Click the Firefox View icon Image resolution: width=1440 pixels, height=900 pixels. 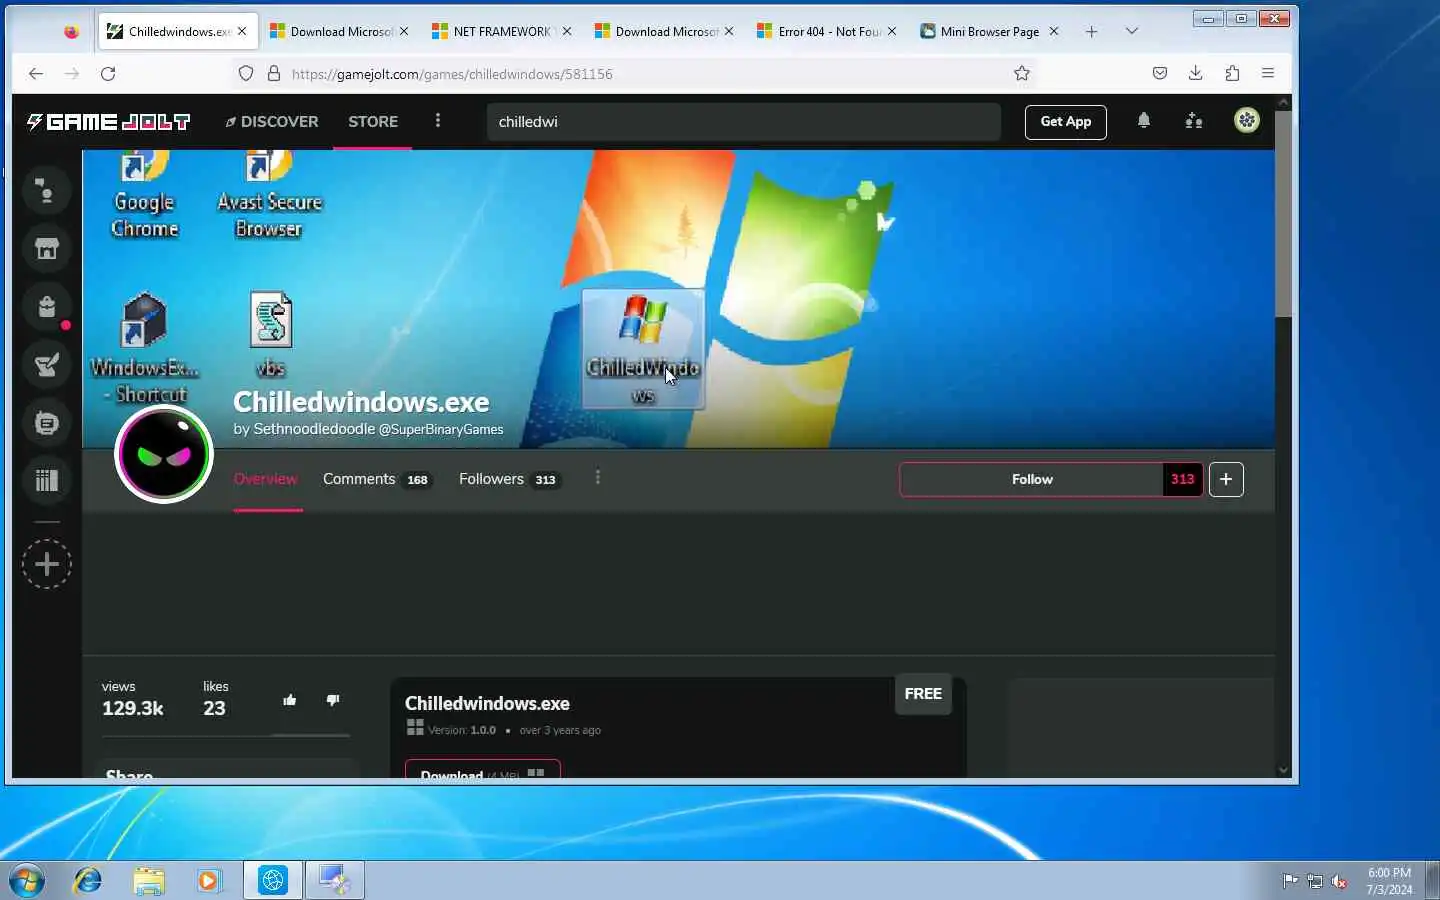click(71, 31)
